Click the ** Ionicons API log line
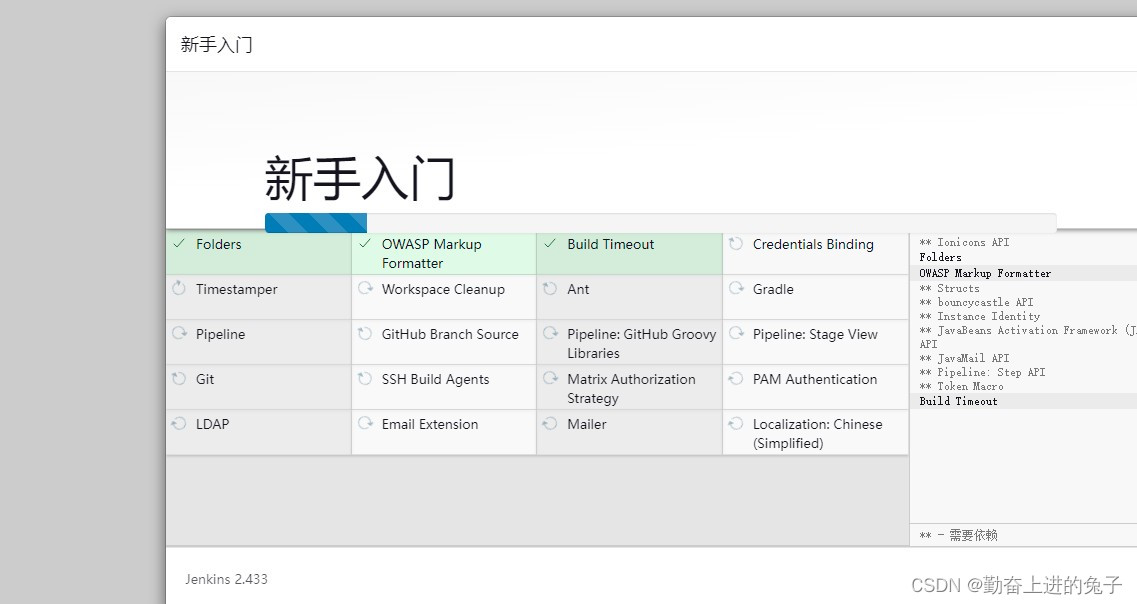 (x=964, y=242)
